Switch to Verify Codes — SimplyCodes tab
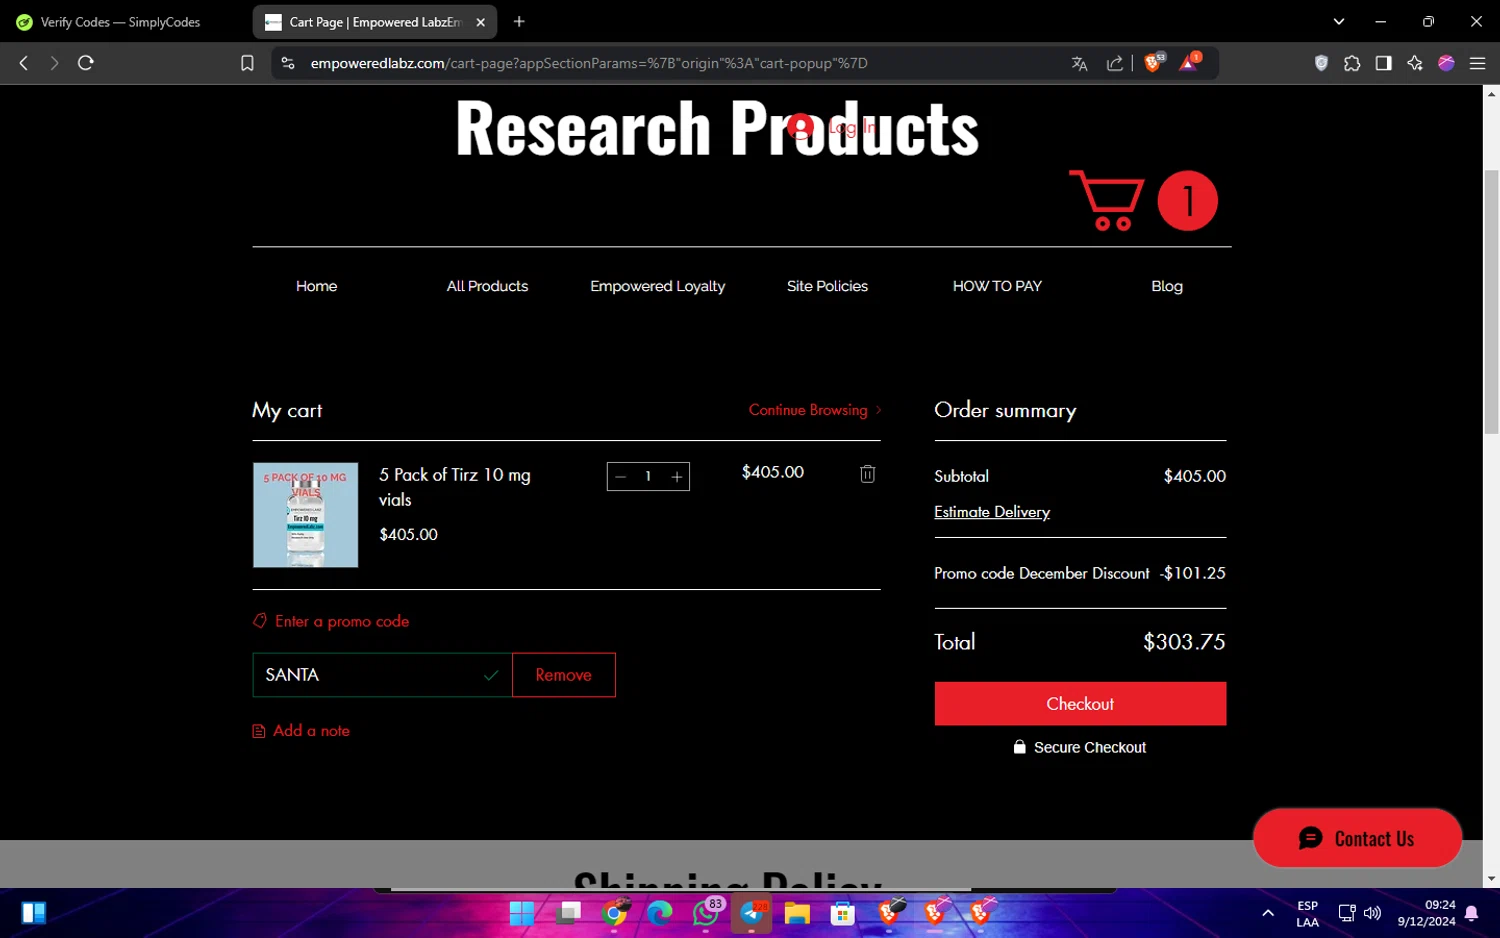The width and height of the screenshot is (1500, 938). point(121,22)
